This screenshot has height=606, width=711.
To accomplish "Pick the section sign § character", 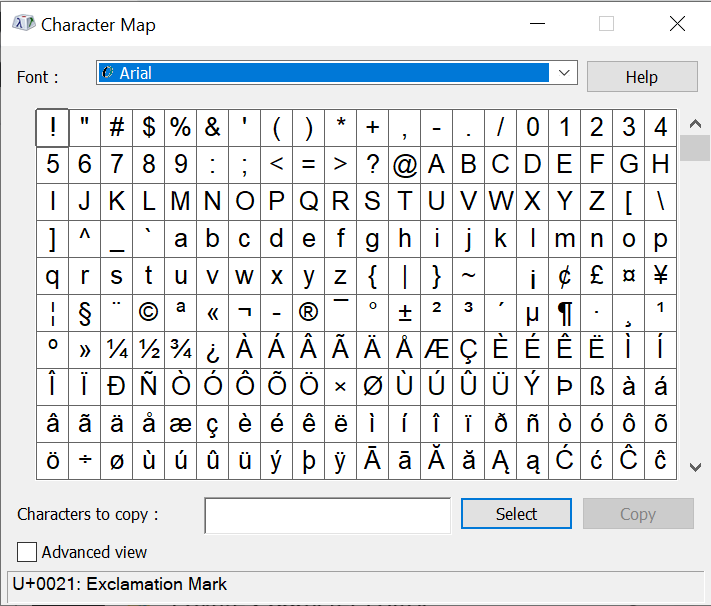I will [x=84, y=313].
